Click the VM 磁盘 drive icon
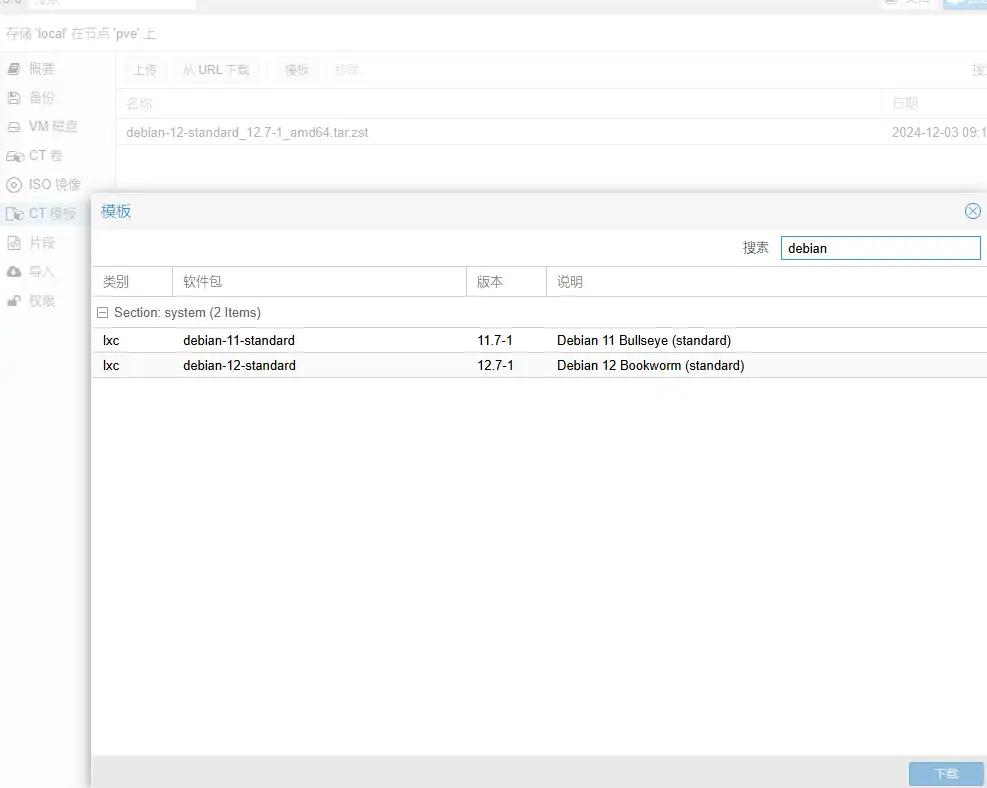The width and height of the screenshot is (987, 788). point(14,127)
